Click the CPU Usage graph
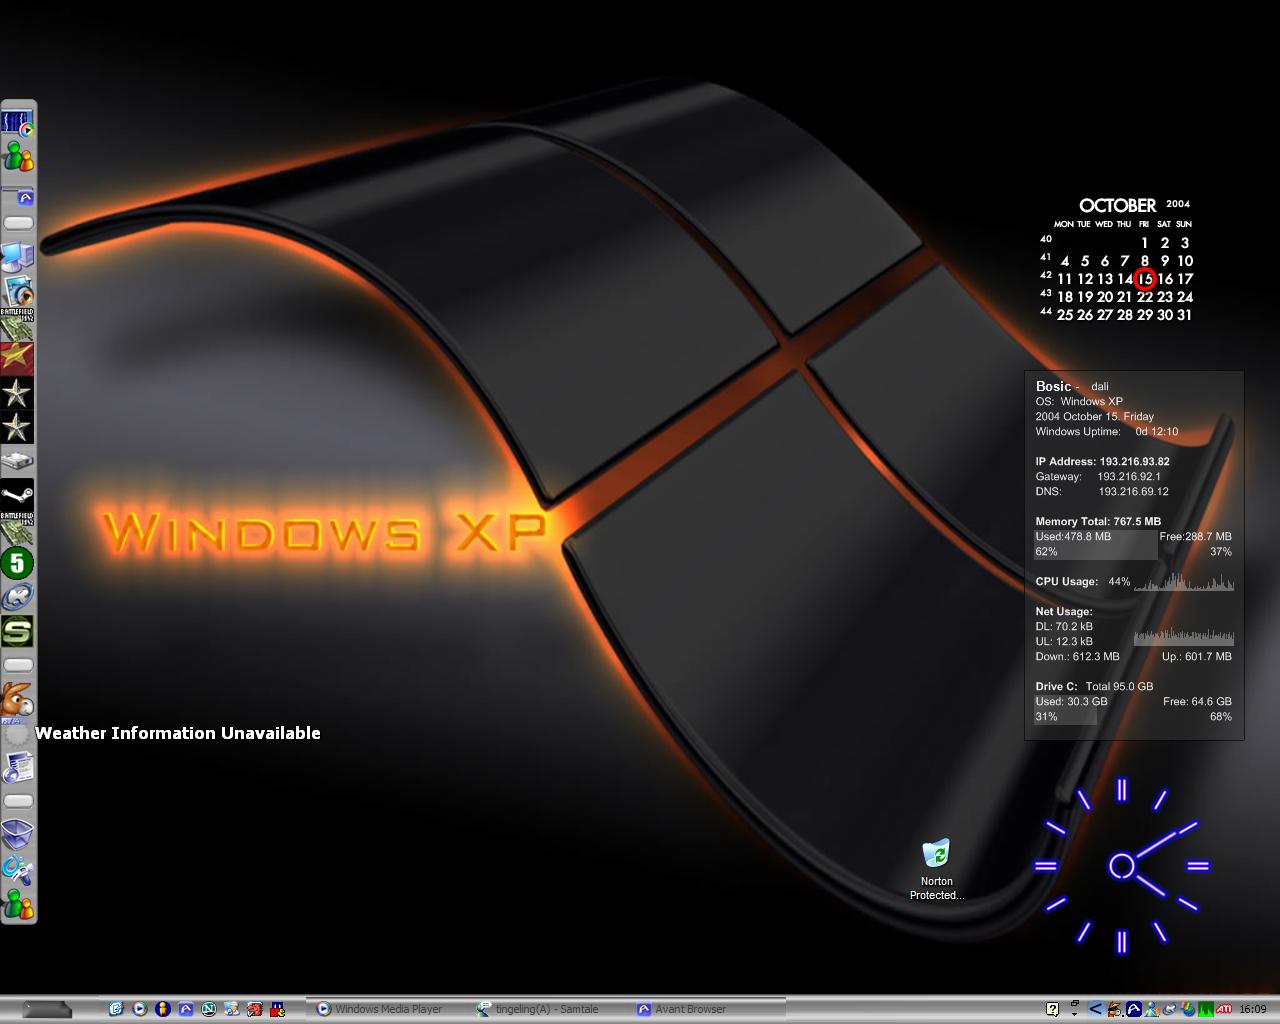 tap(1184, 581)
